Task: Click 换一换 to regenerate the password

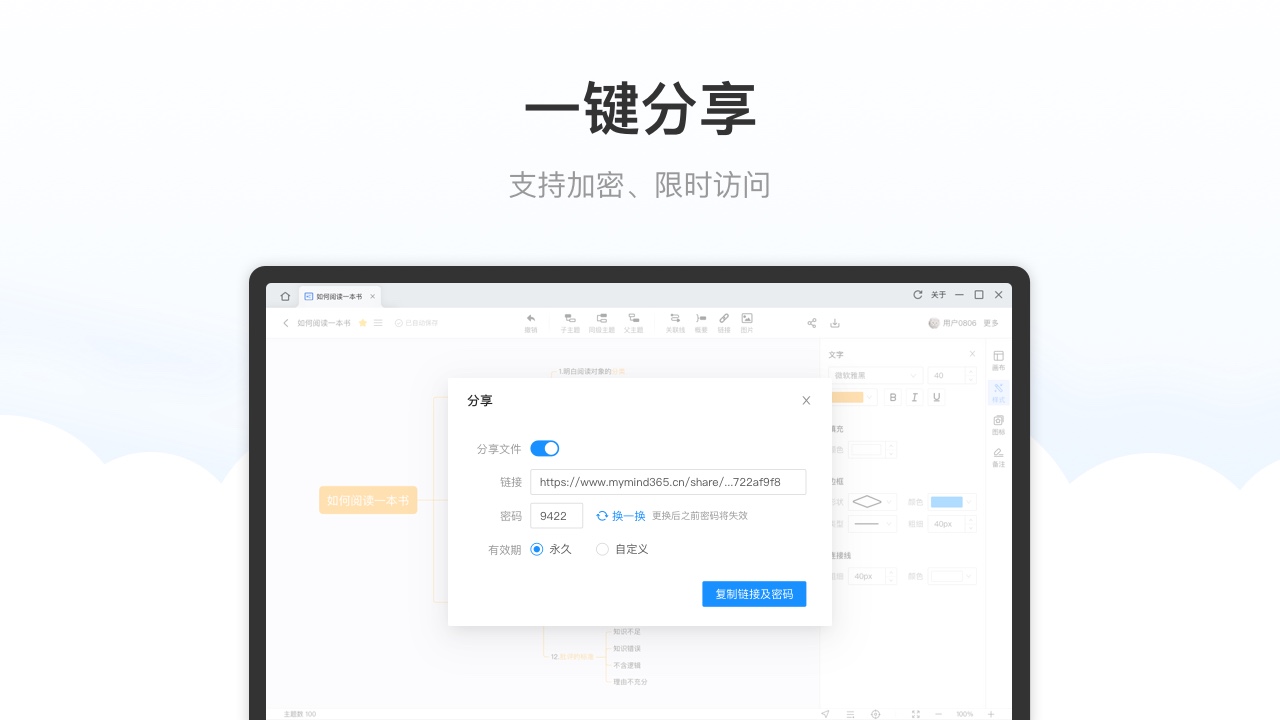Action: (621, 516)
